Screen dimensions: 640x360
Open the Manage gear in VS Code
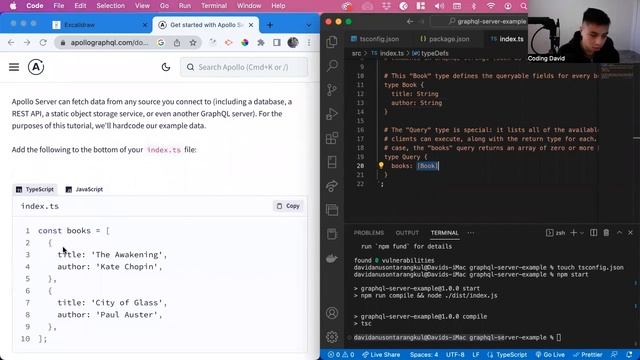pyautogui.click(x=332, y=337)
